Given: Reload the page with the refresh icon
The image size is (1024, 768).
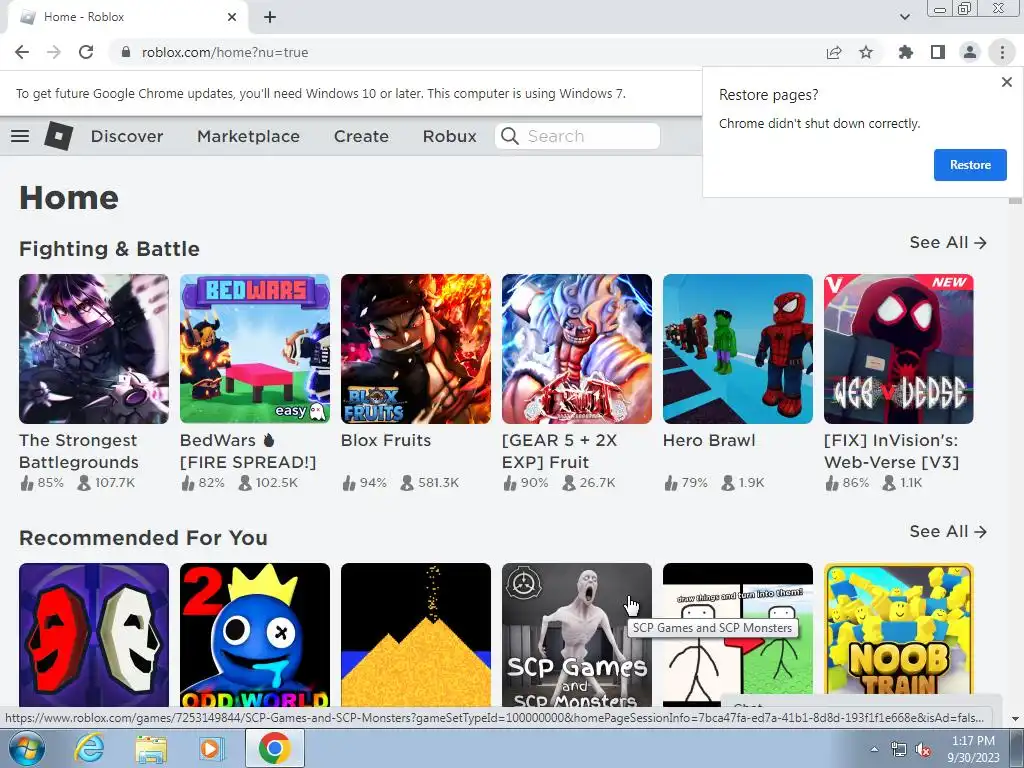Looking at the screenshot, I should click(86, 52).
